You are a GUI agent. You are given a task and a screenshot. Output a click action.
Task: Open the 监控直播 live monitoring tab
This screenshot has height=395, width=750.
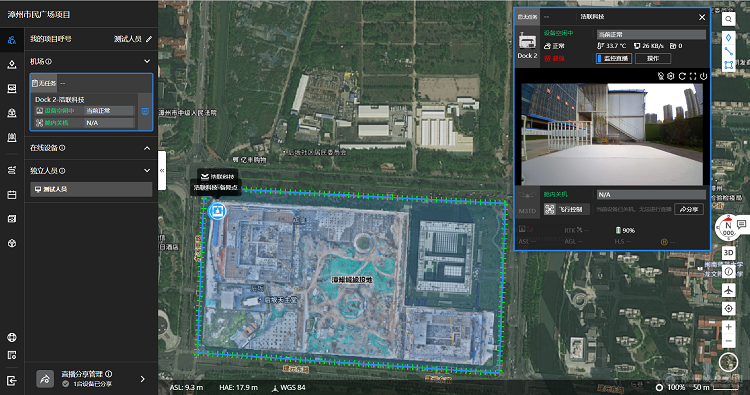(x=614, y=58)
